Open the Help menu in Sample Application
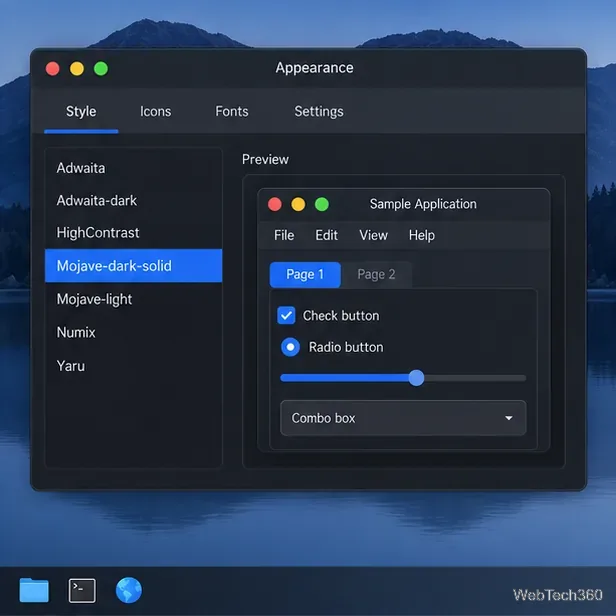 tap(422, 235)
